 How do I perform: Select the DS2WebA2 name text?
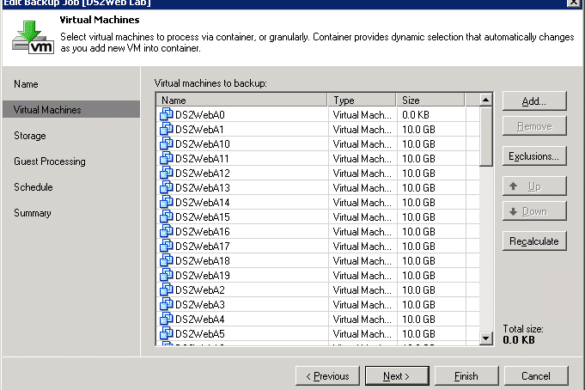click(200, 290)
